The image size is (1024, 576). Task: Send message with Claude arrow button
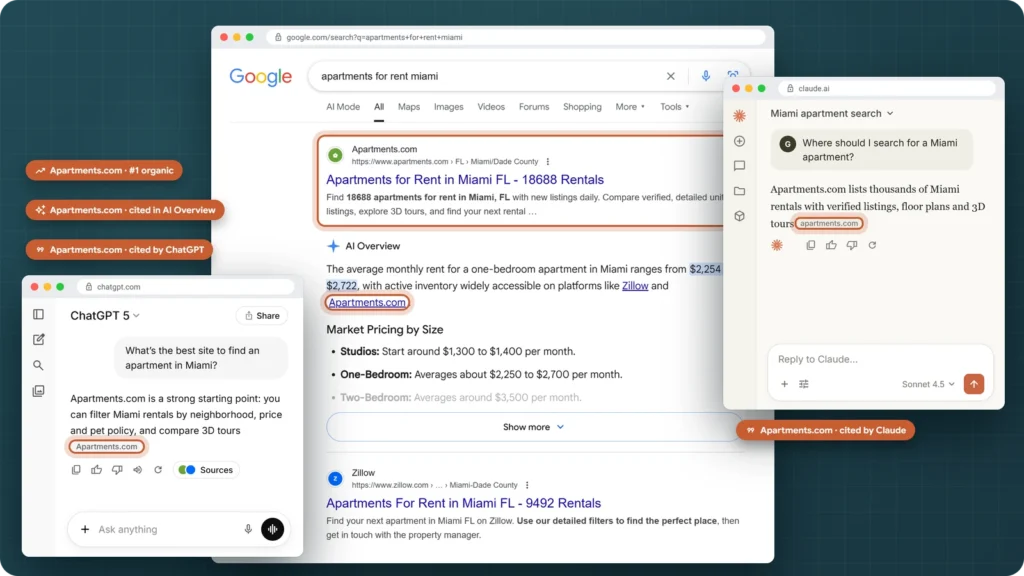(974, 384)
